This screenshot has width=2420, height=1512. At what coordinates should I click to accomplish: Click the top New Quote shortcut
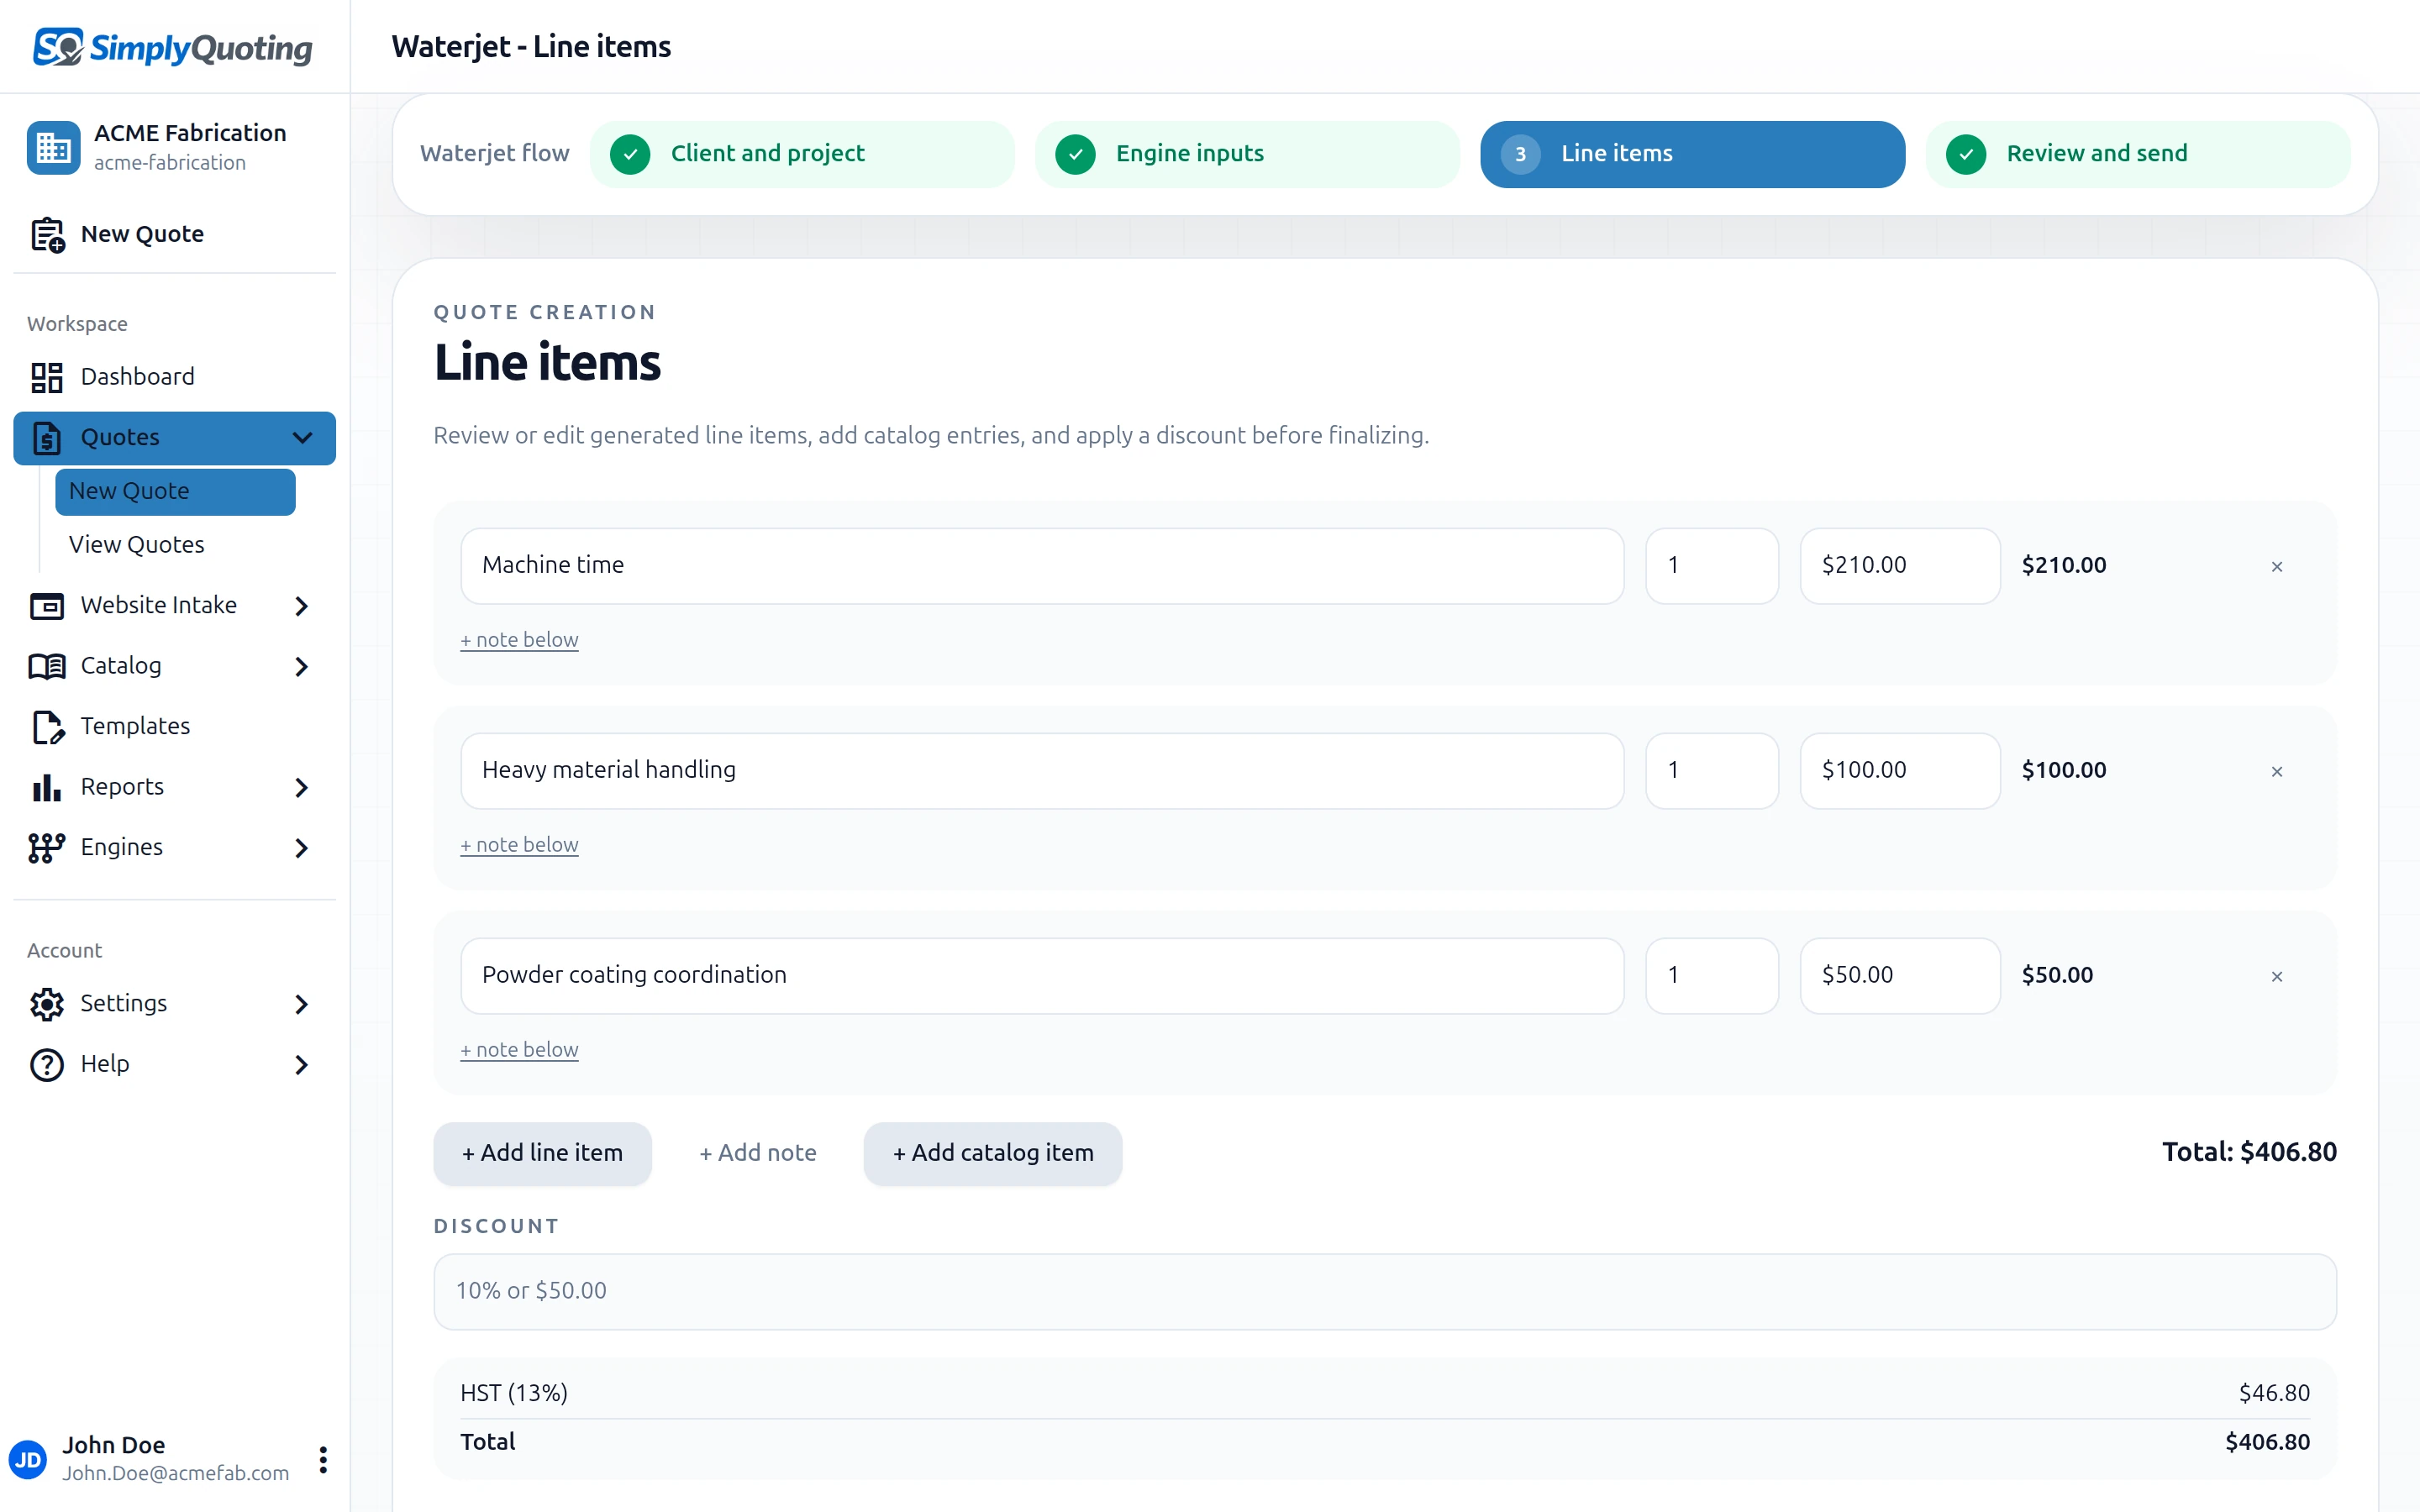[174, 234]
